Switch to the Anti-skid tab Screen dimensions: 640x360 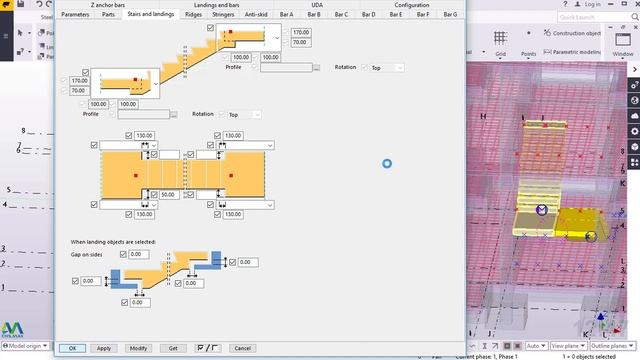tap(256, 14)
